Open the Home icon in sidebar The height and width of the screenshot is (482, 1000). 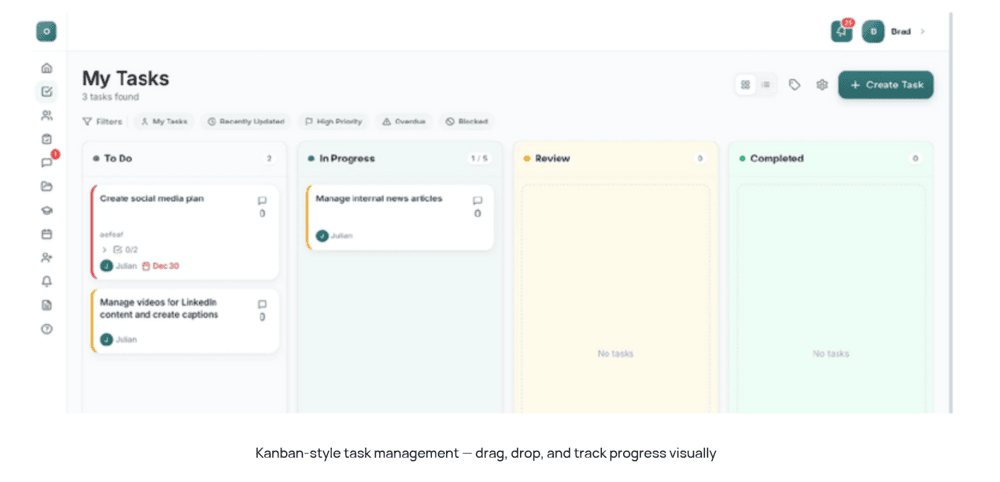[46, 68]
